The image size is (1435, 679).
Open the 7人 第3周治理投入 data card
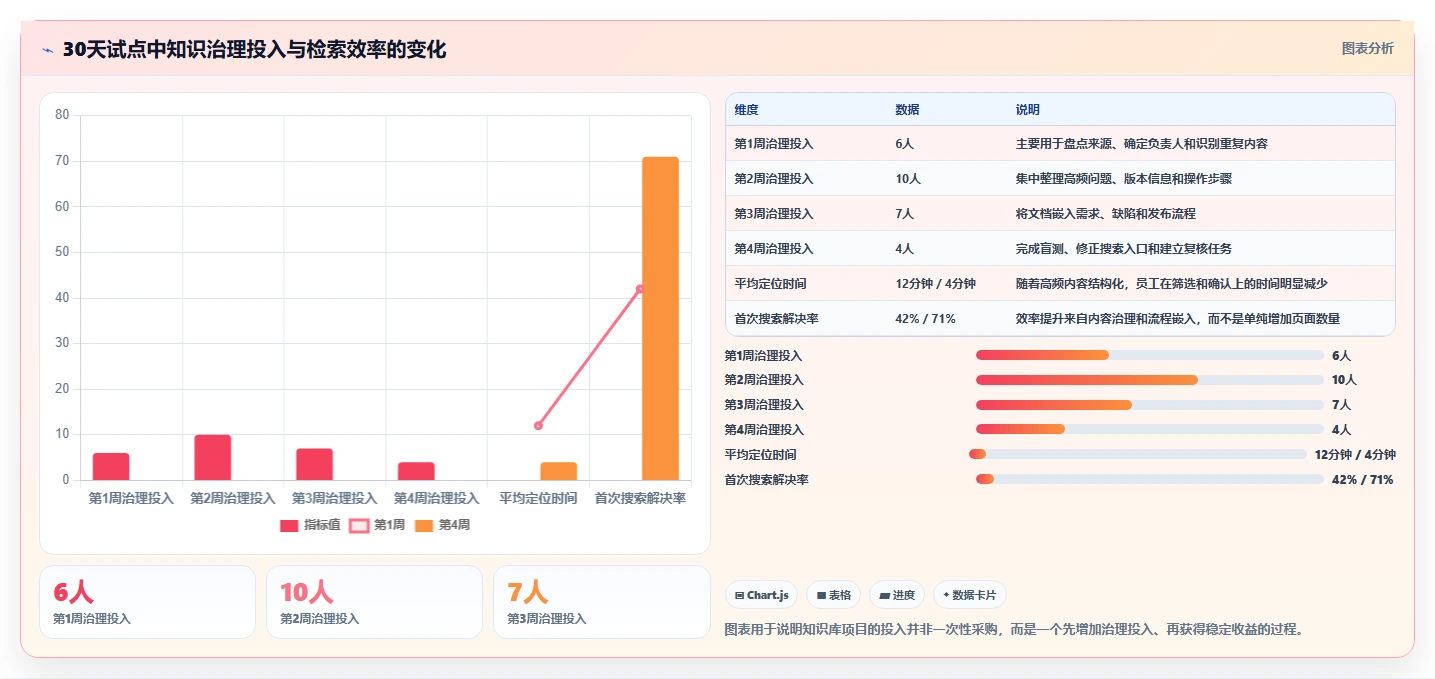click(602, 602)
